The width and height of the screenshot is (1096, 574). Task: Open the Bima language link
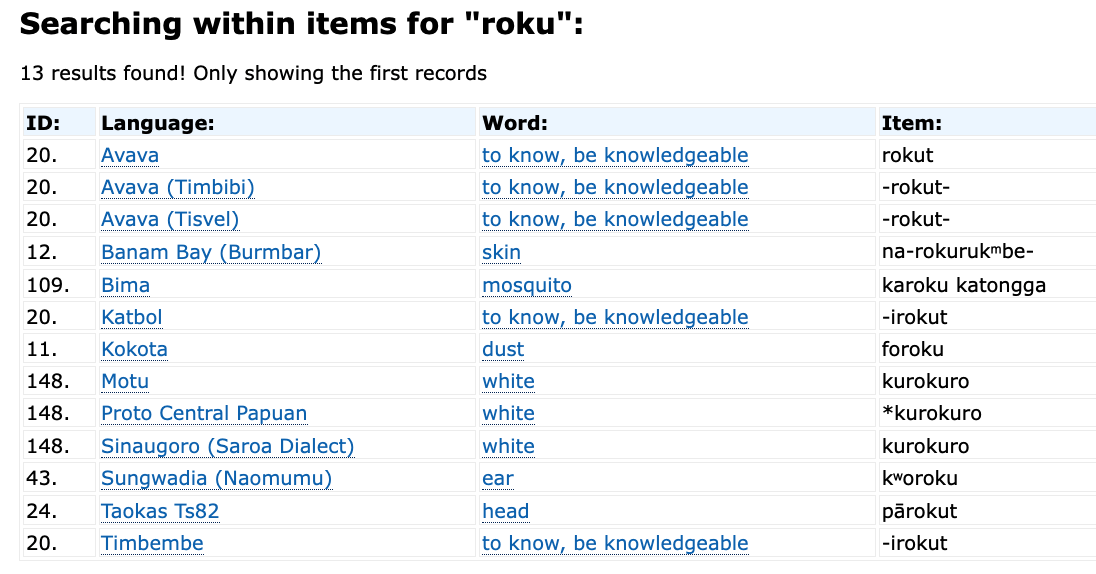click(125, 285)
